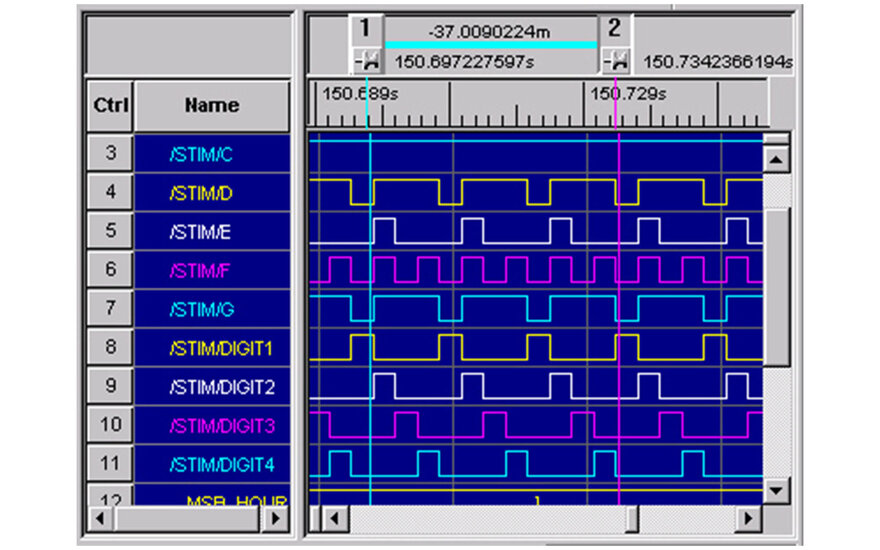The height and width of the screenshot is (550, 880).
Task: Select signal /STIM/C
Action: (x=213, y=154)
